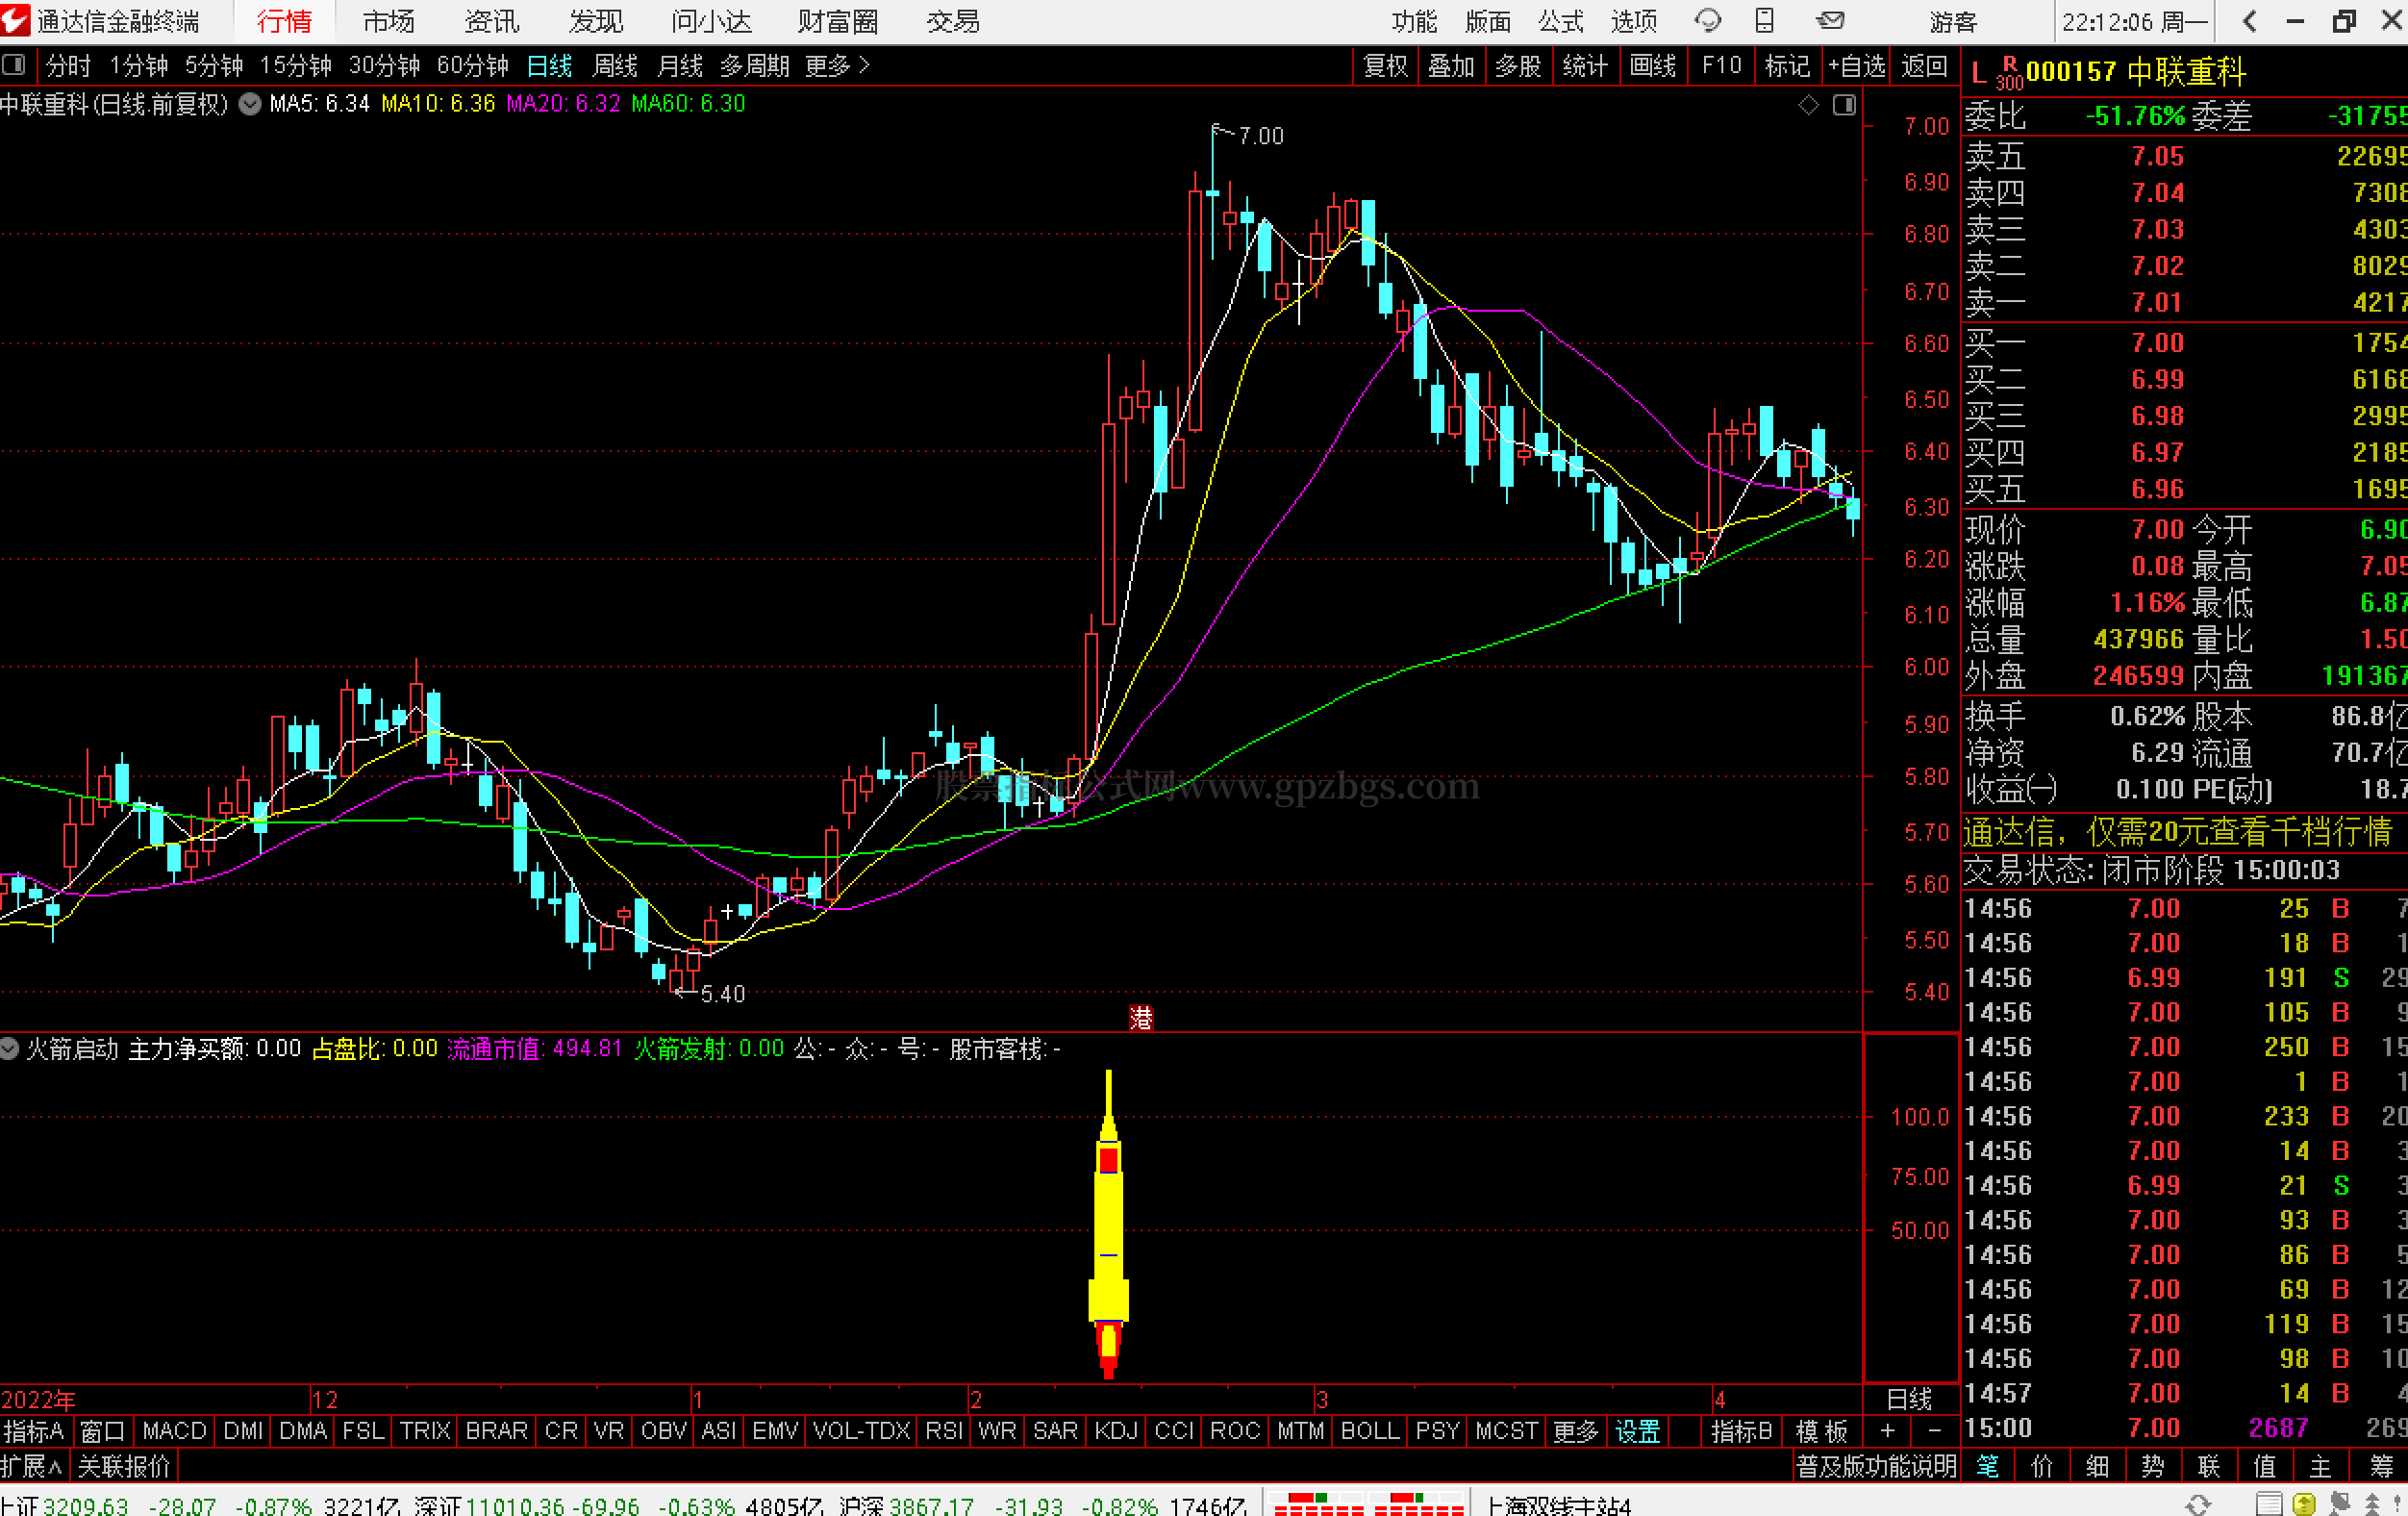Viewport: 2408px width, 1516px height.
Task: Click the F10 company info button
Action: (1721, 66)
